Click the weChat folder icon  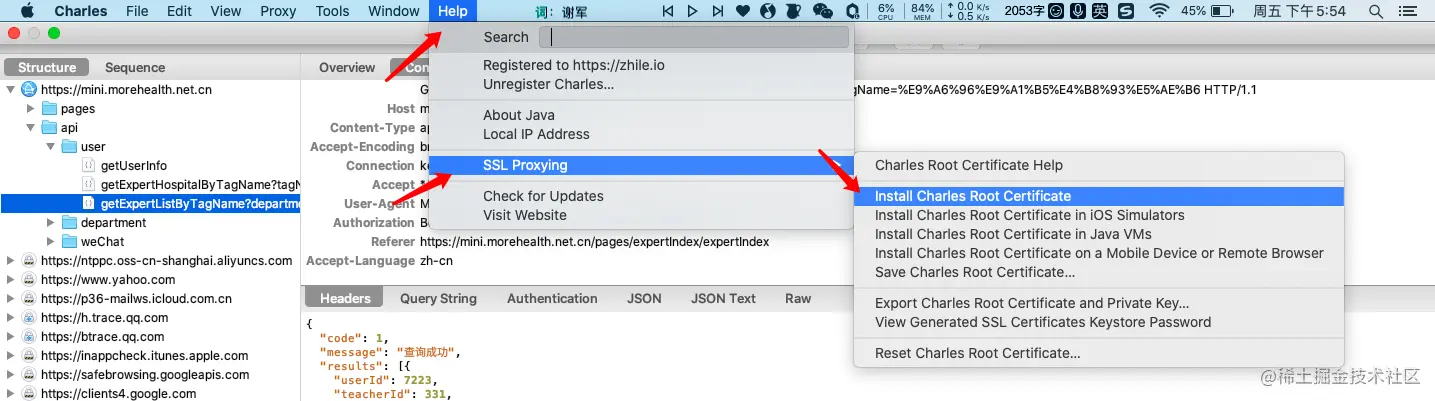tap(68, 241)
